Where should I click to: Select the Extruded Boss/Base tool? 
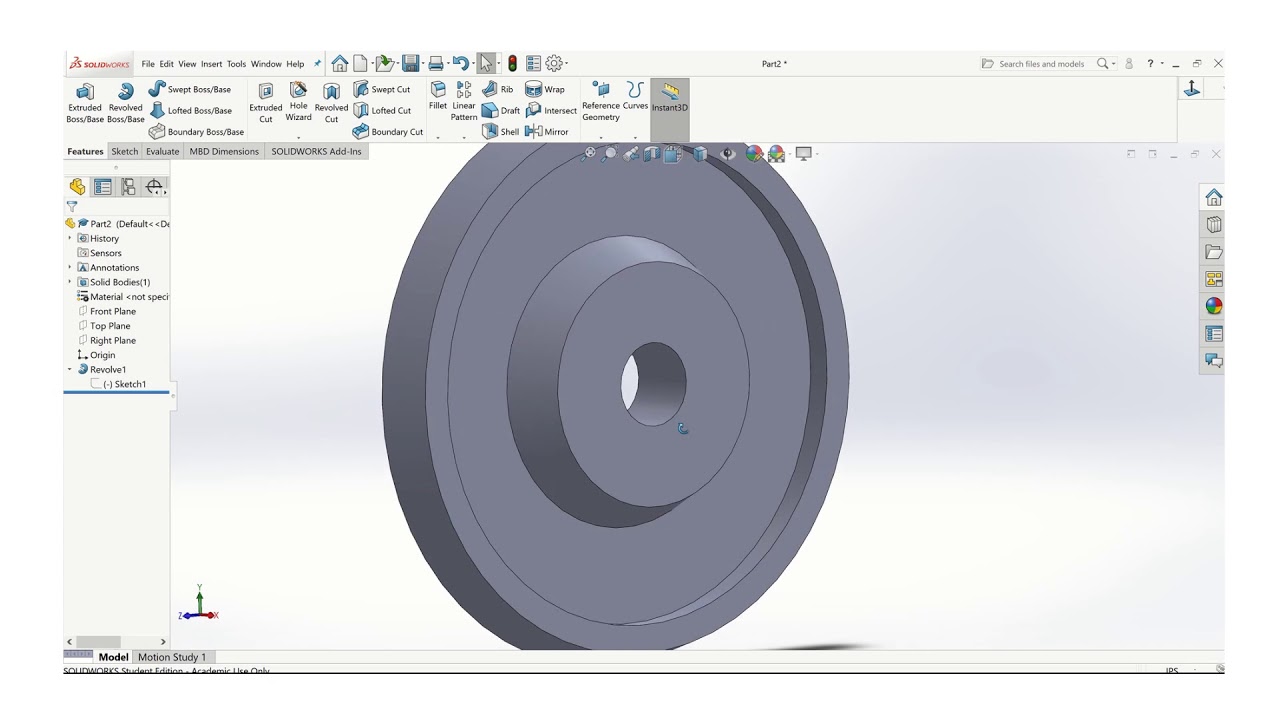85,104
